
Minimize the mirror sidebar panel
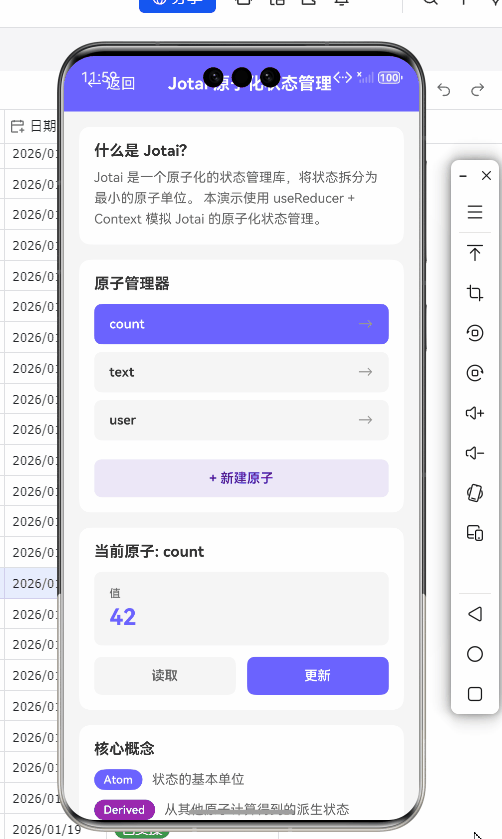coord(463,176)
